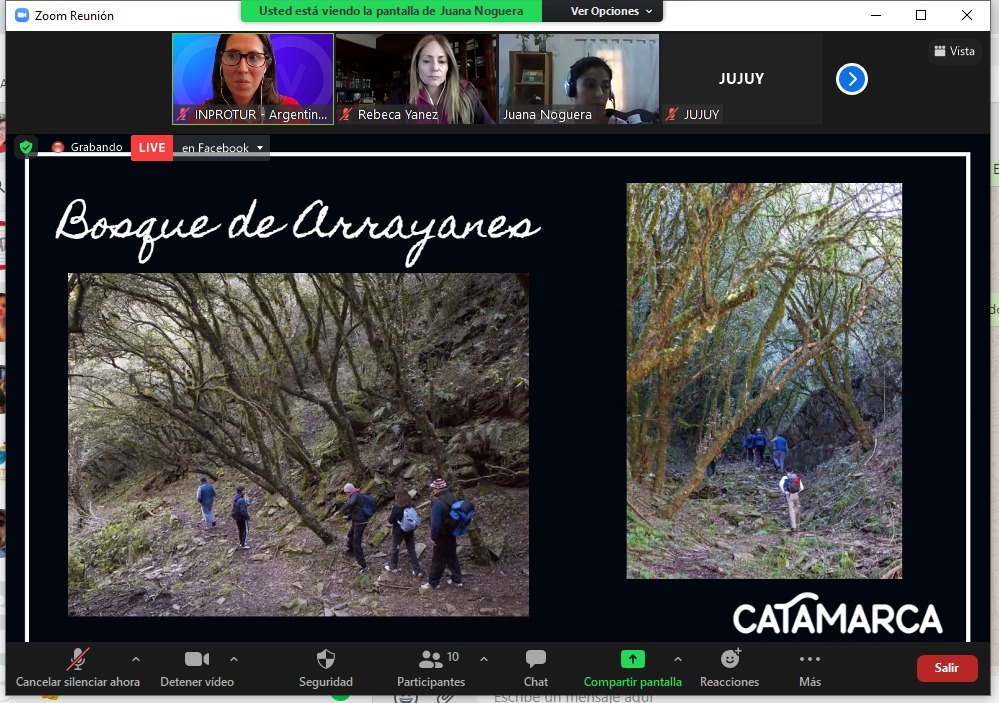Select the JUJUY participant tile

tap(741, 79)
